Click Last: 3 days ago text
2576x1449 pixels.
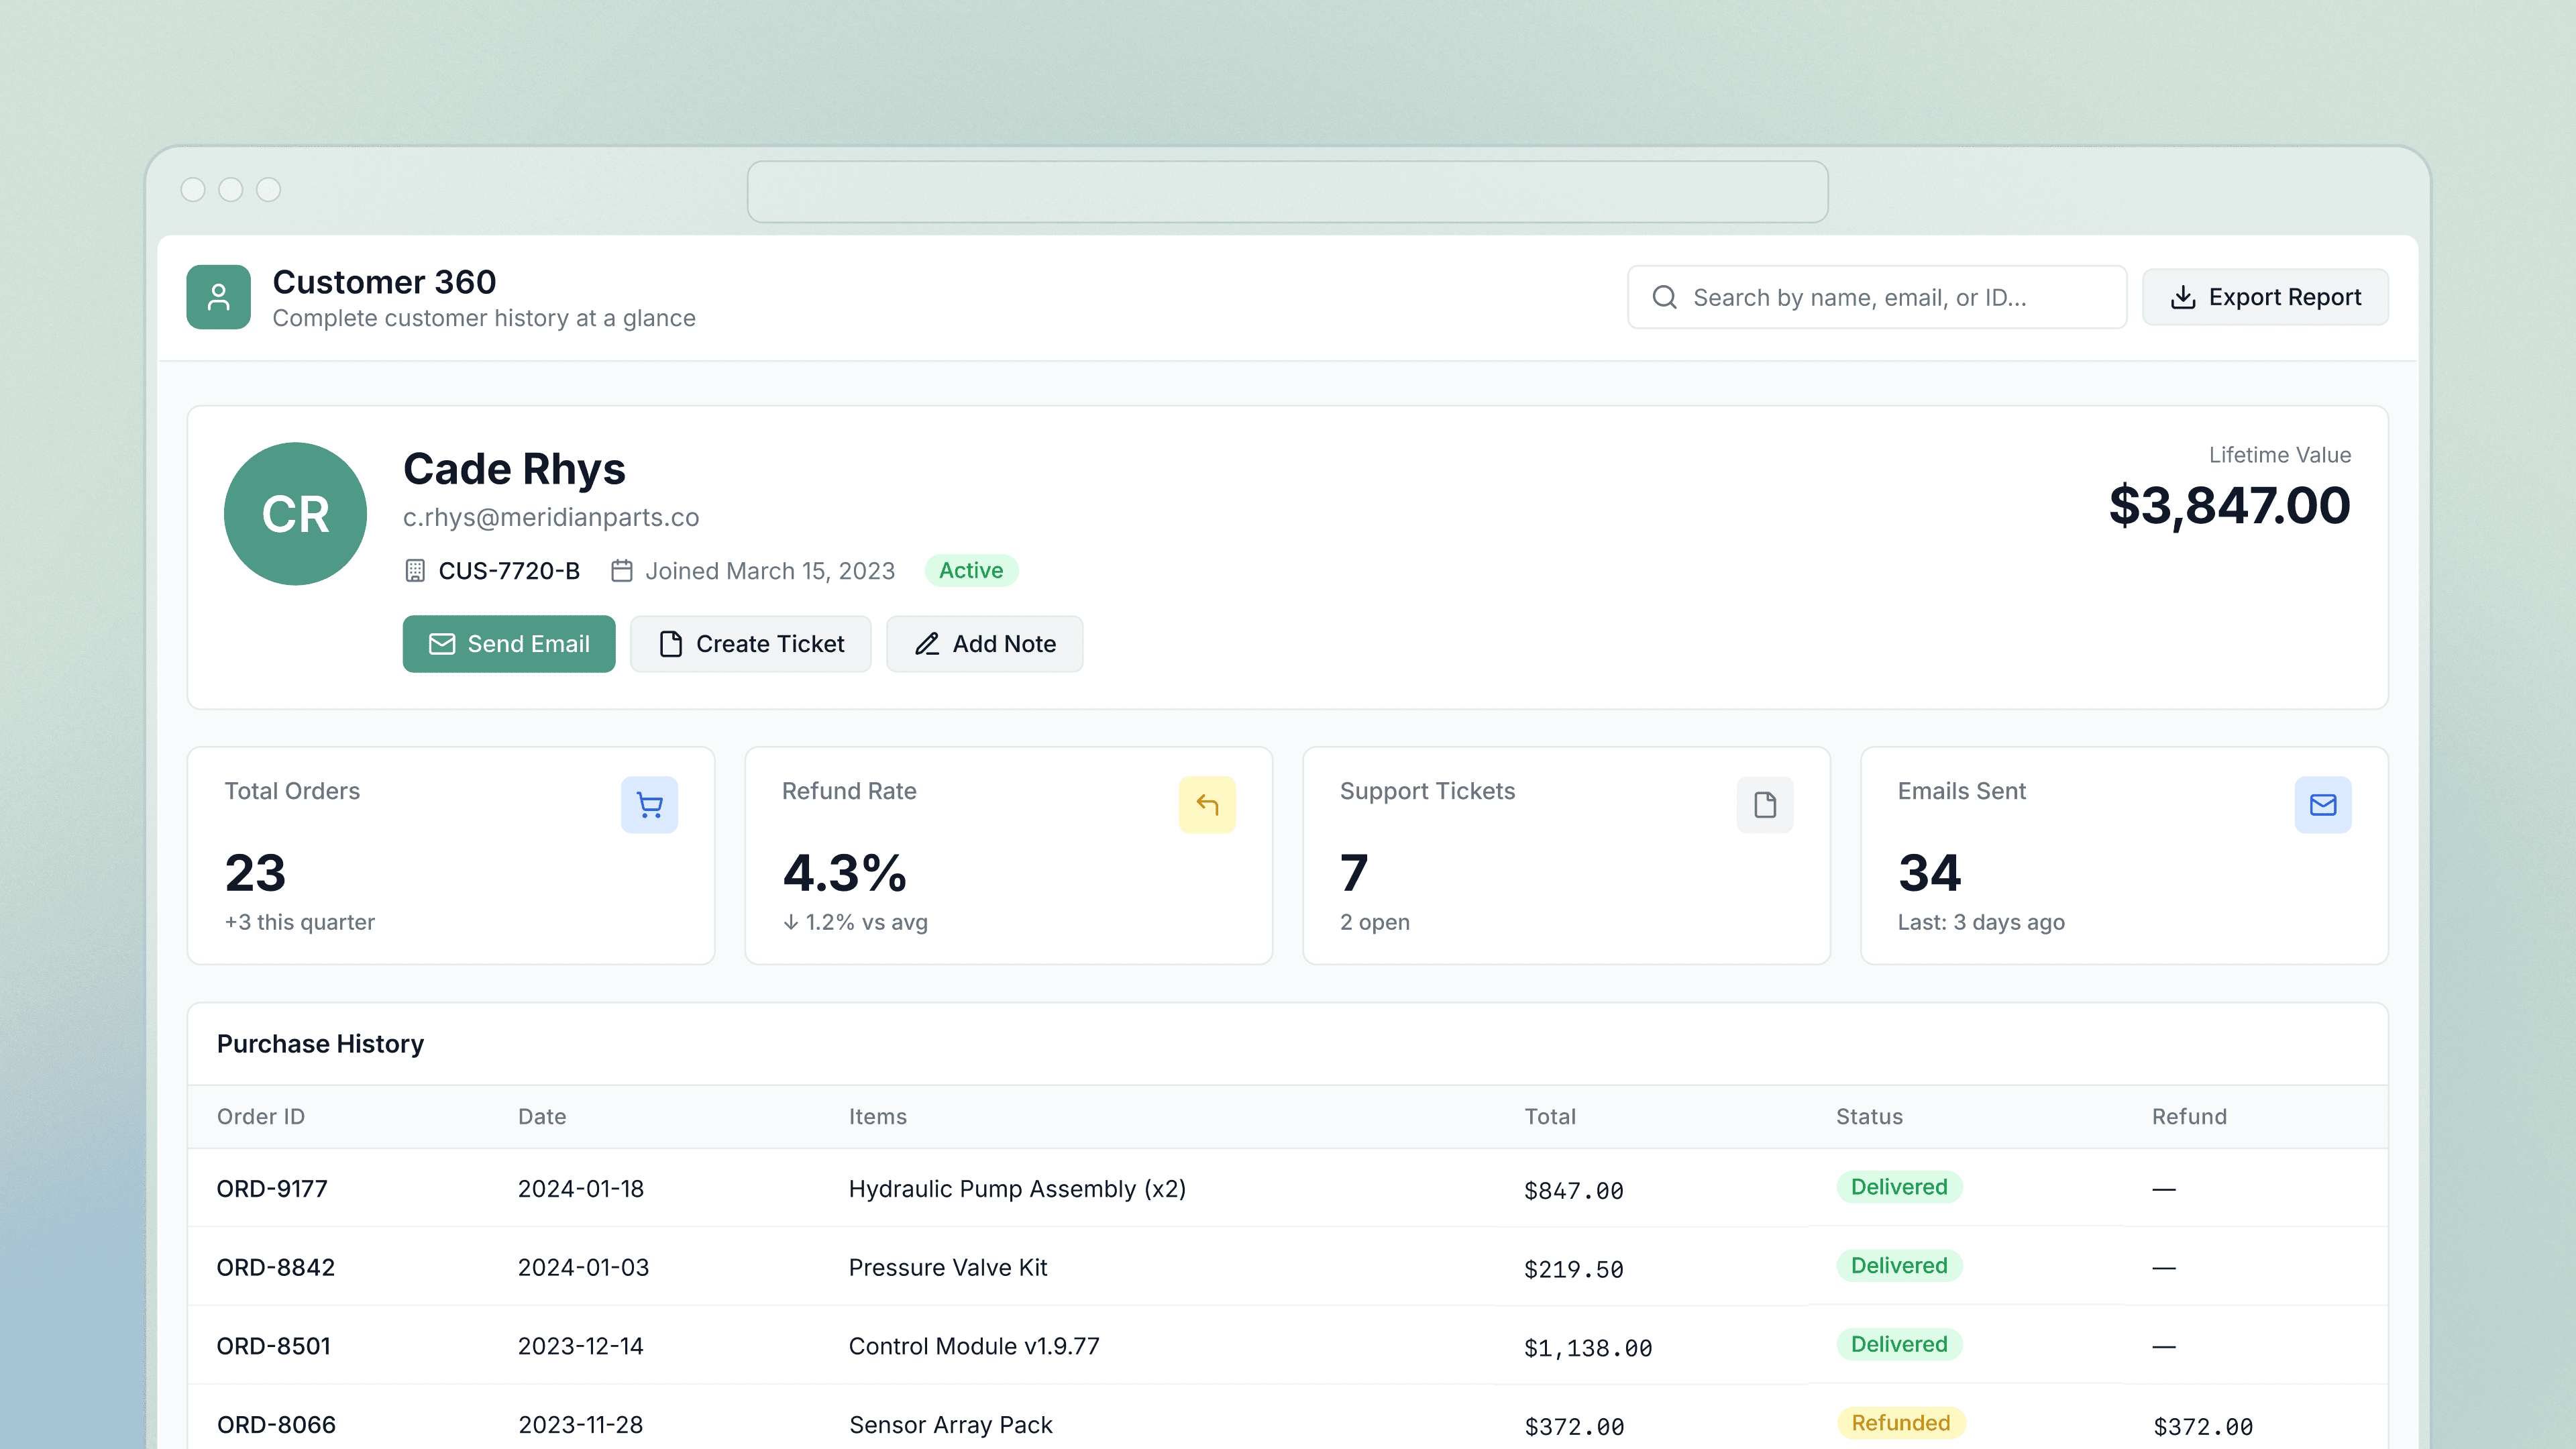coord(1981,922)
